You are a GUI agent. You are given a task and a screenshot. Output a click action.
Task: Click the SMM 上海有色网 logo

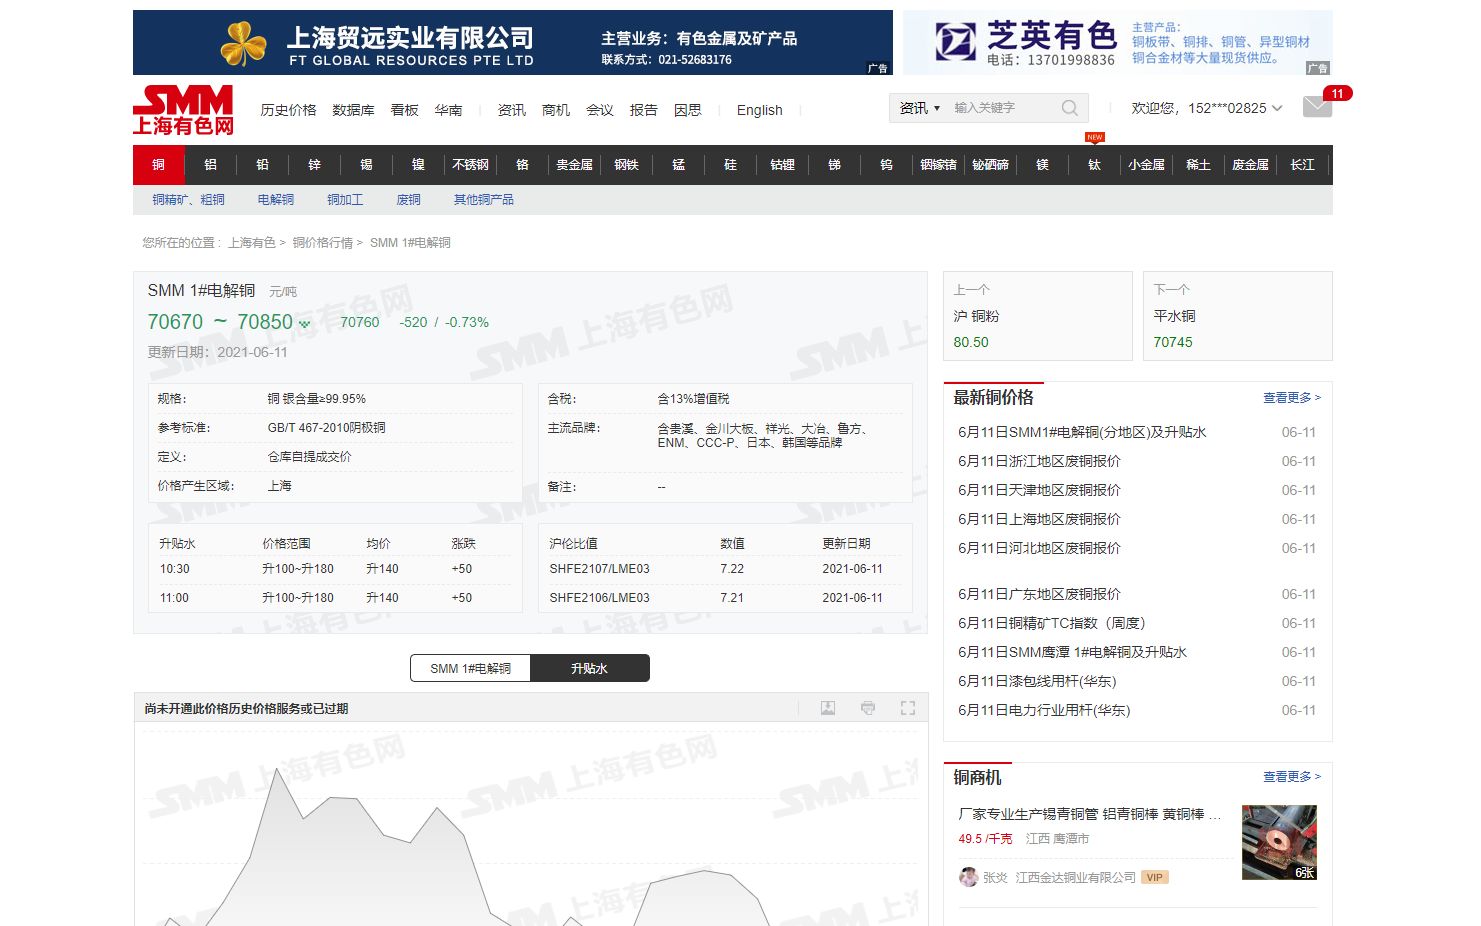click(183, 110)
